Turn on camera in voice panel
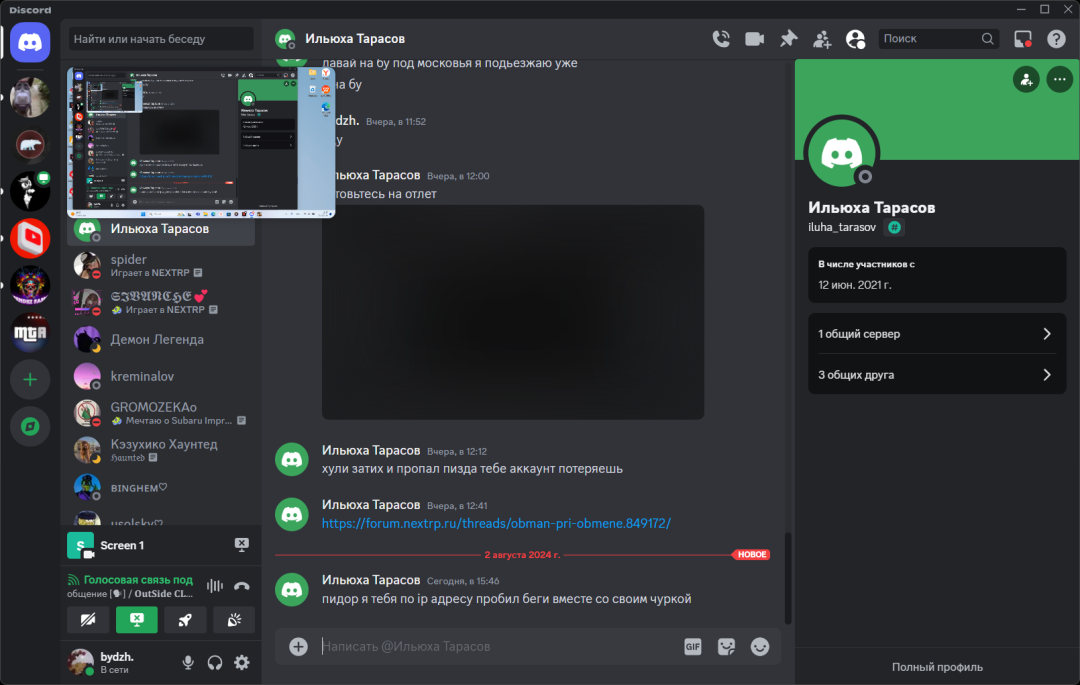Viewport: 1080px width, 685px height. (x=88, y=620)
